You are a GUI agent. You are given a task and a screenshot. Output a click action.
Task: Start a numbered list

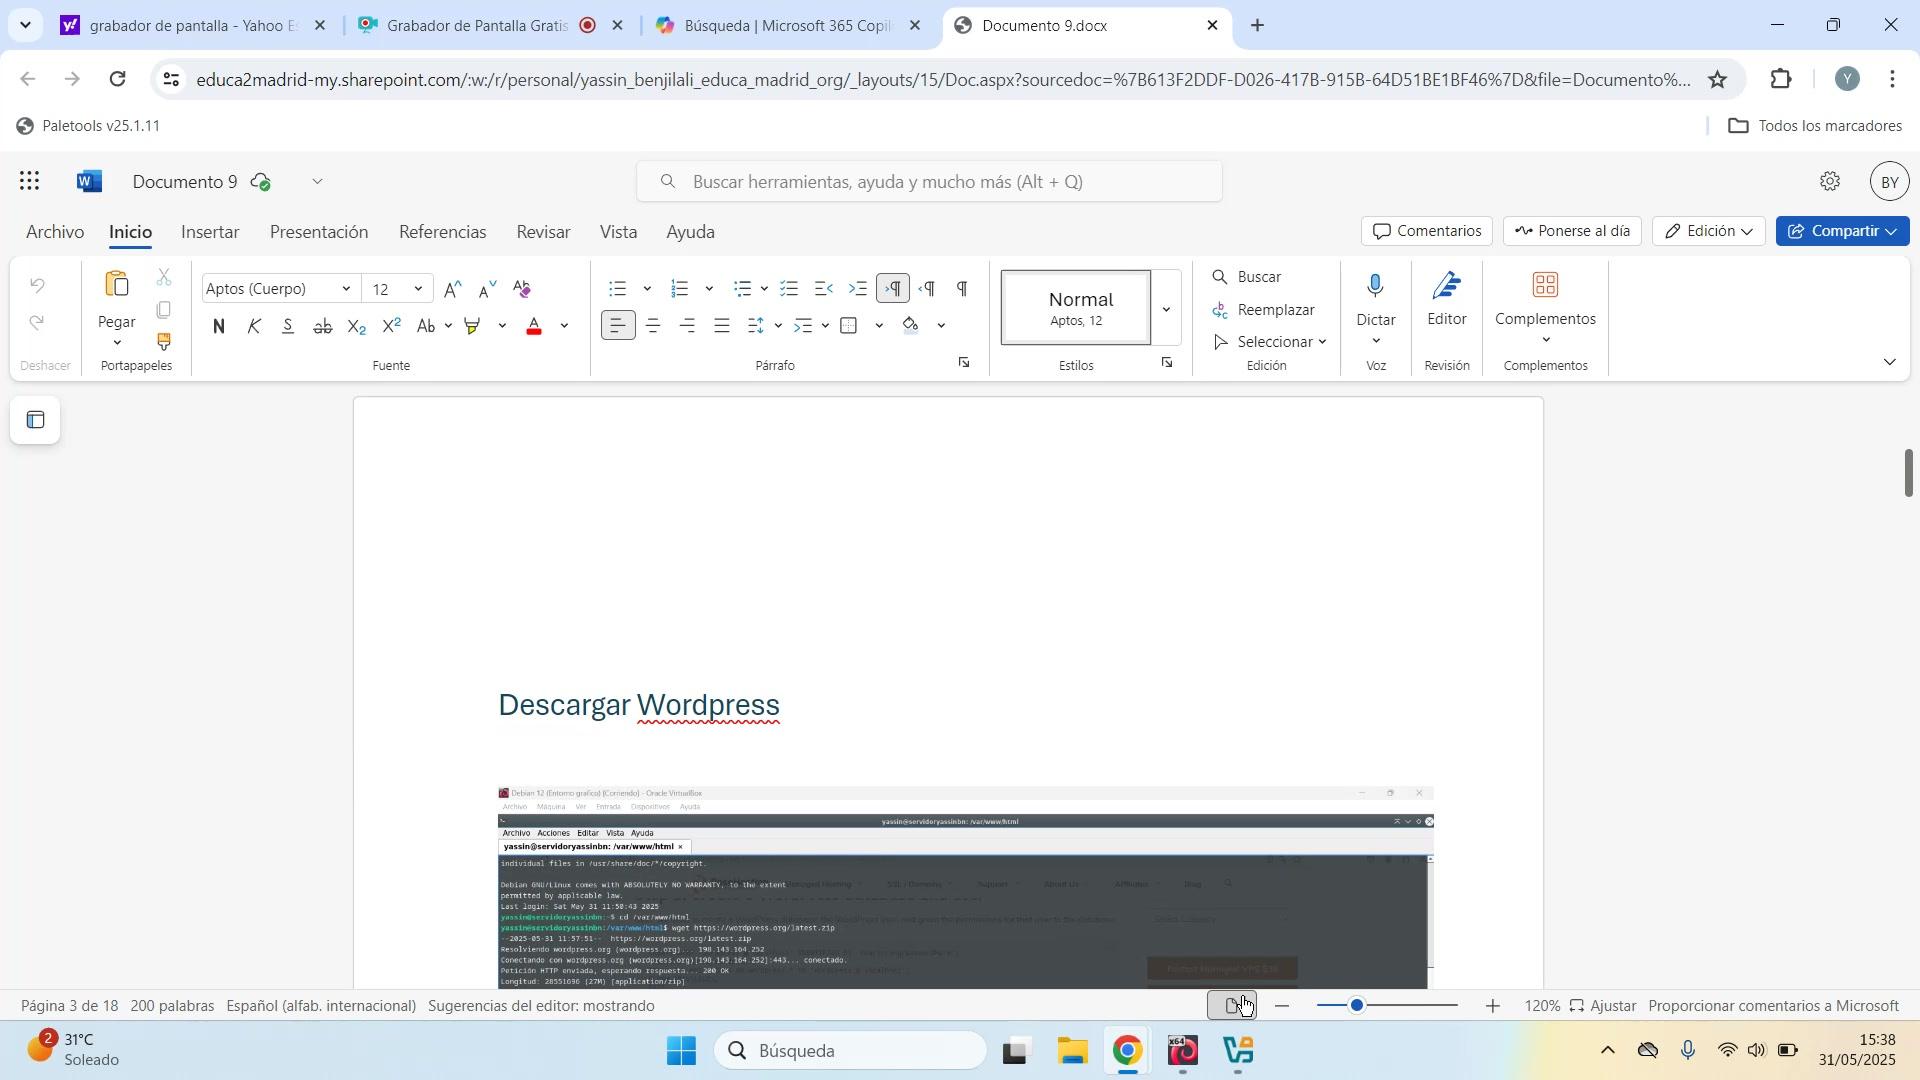click(681, 290)
